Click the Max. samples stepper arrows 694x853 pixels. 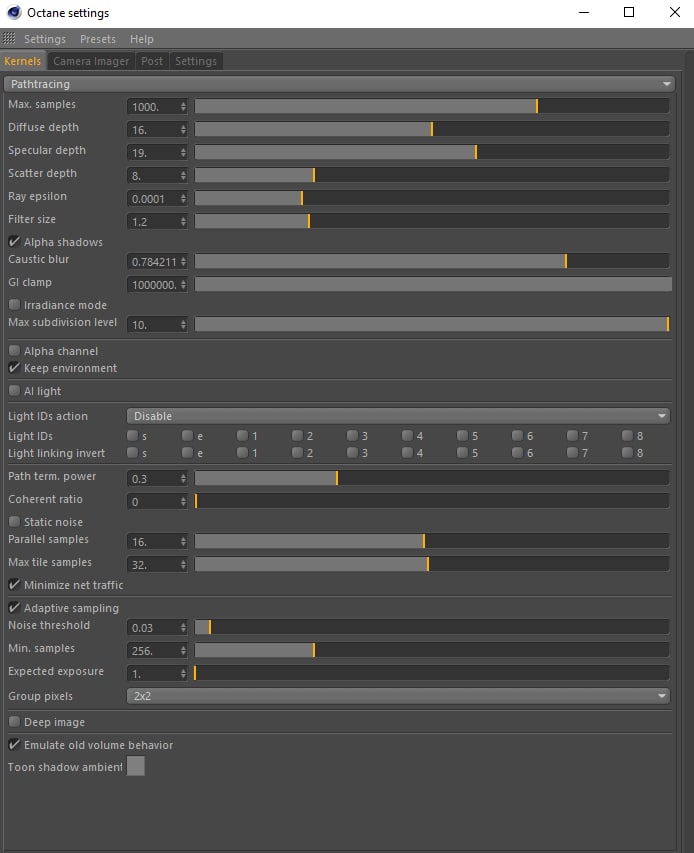[183, 107]
